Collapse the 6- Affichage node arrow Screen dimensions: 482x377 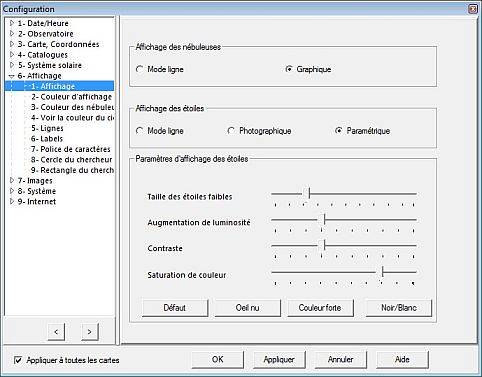tap(12, 76)
